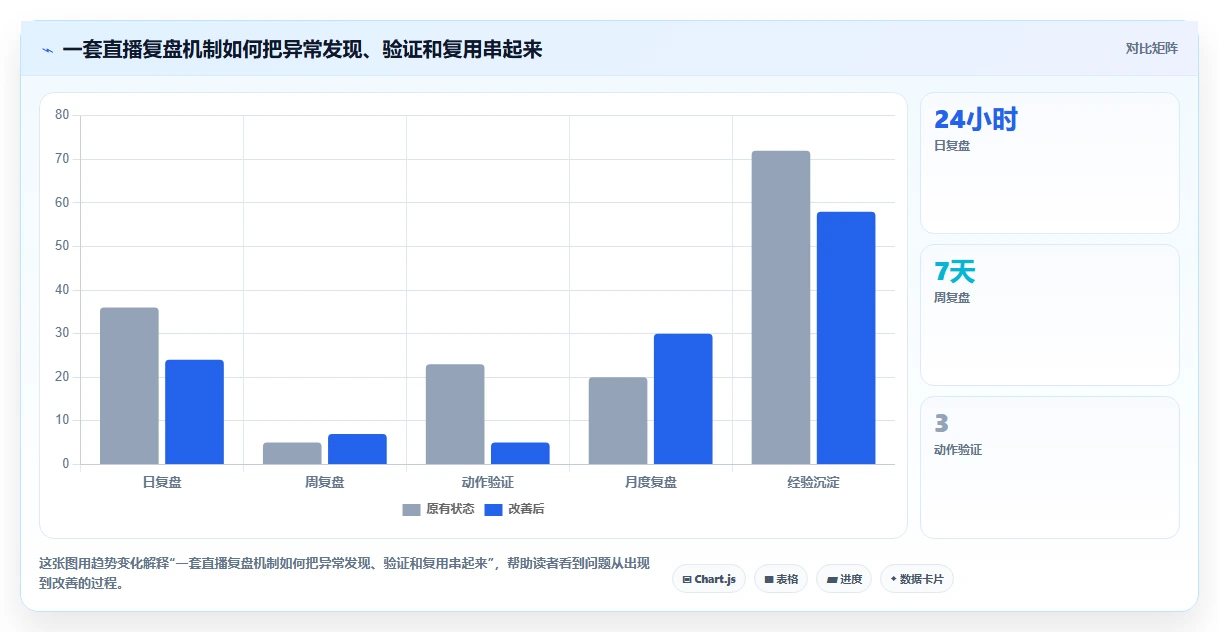The height and width of the screenshot is (632, 1219).
Task: Click the gray 经验沉淀 bar
Action: pyautogui.click(x=781, y=307)
